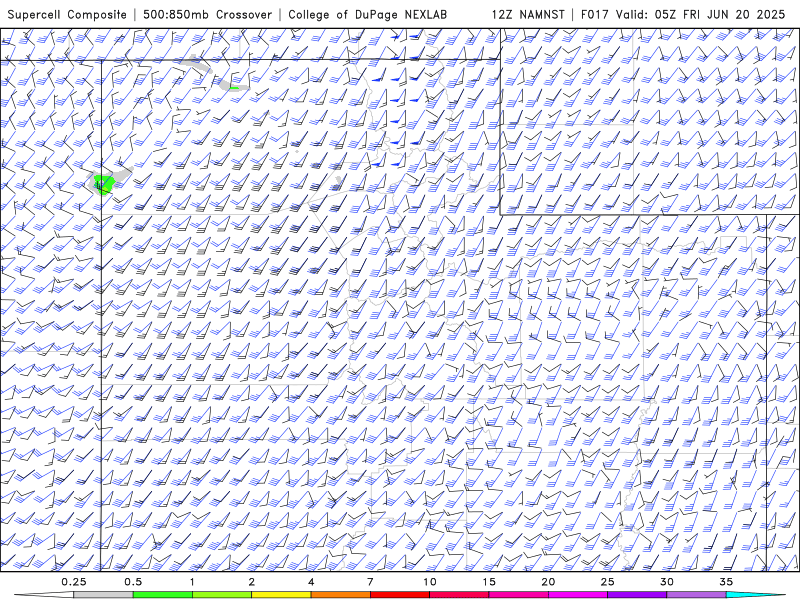Screen dimensions: 800x600
Task: Click the bright green 0.5–1 colorbar segment
Action: click(162, 595)
